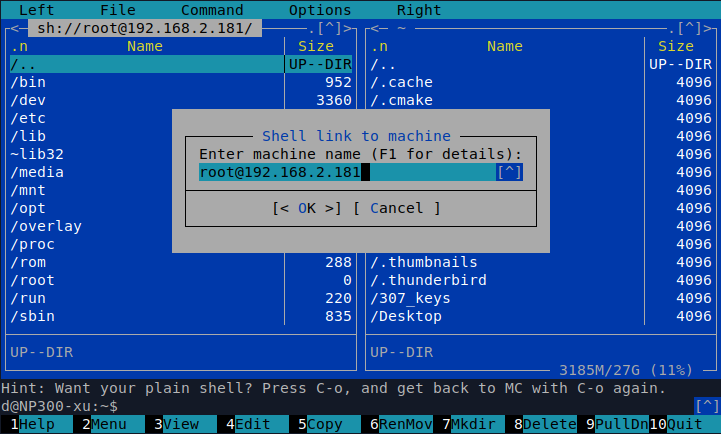Open the Options menu
The width and height of the screenshot is (721, 434).
(319, 10)
